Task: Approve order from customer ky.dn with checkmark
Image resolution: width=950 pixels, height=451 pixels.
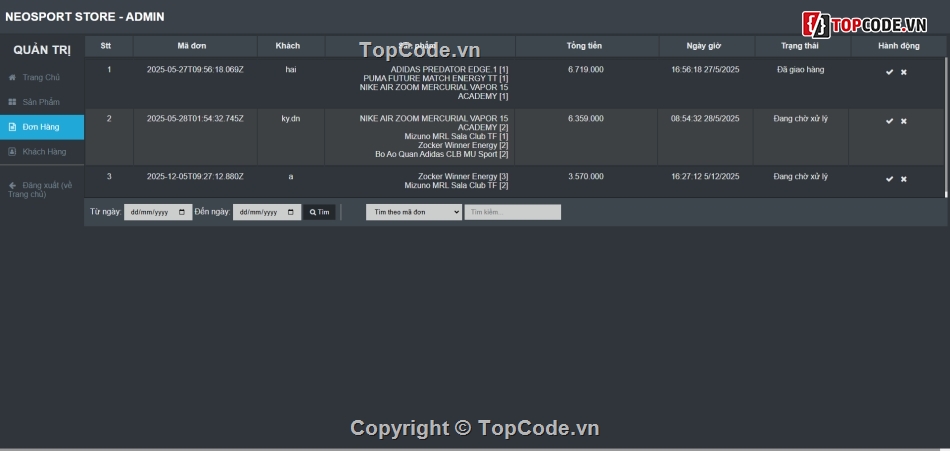Action: [889, 121]
